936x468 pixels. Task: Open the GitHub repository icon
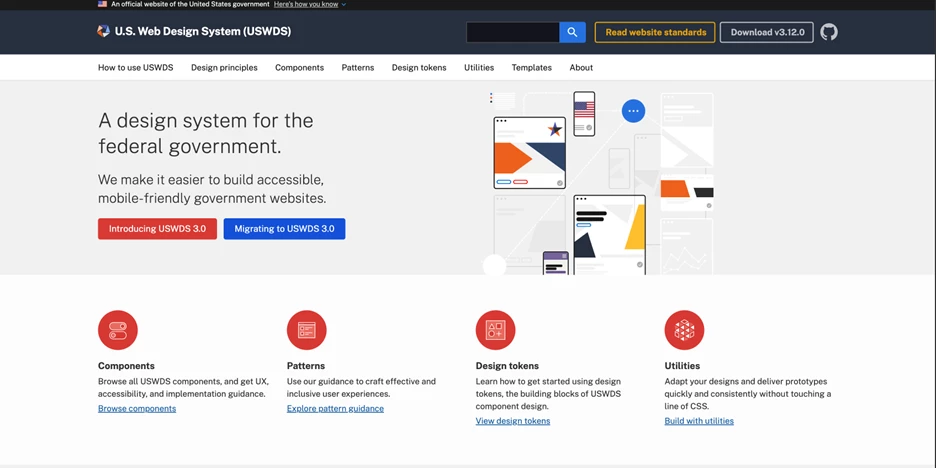(829, 32)
